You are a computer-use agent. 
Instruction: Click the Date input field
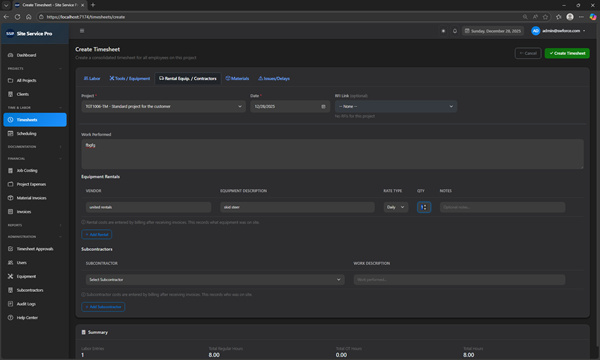(x=290, y=106)
